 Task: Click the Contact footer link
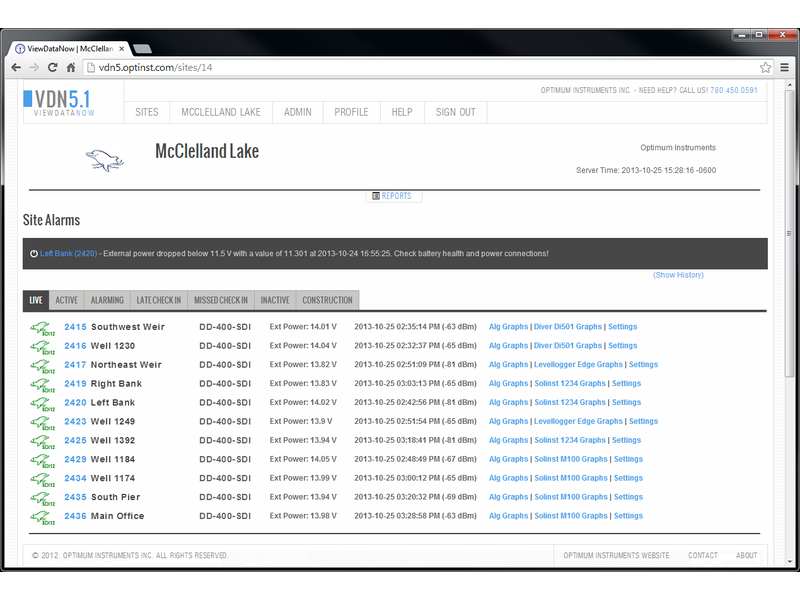pyautogui.click(x=703, y=555)
